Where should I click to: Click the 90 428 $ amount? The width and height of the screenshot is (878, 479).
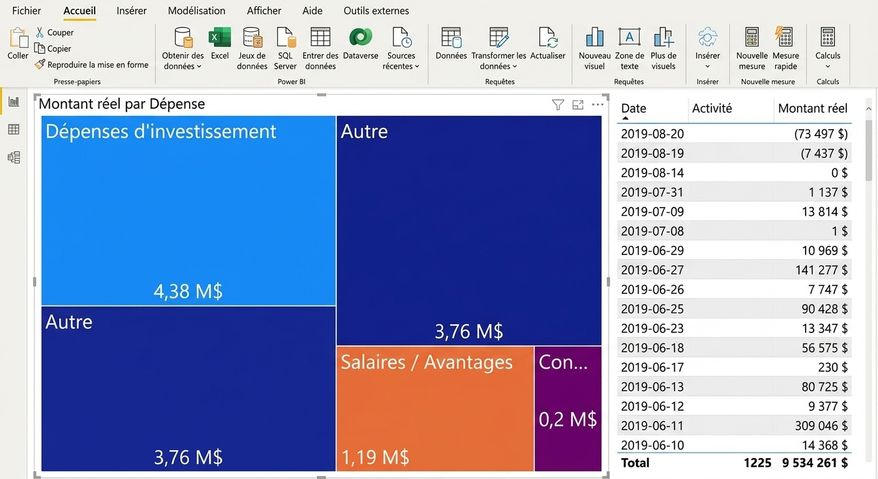tap(824, 309)
